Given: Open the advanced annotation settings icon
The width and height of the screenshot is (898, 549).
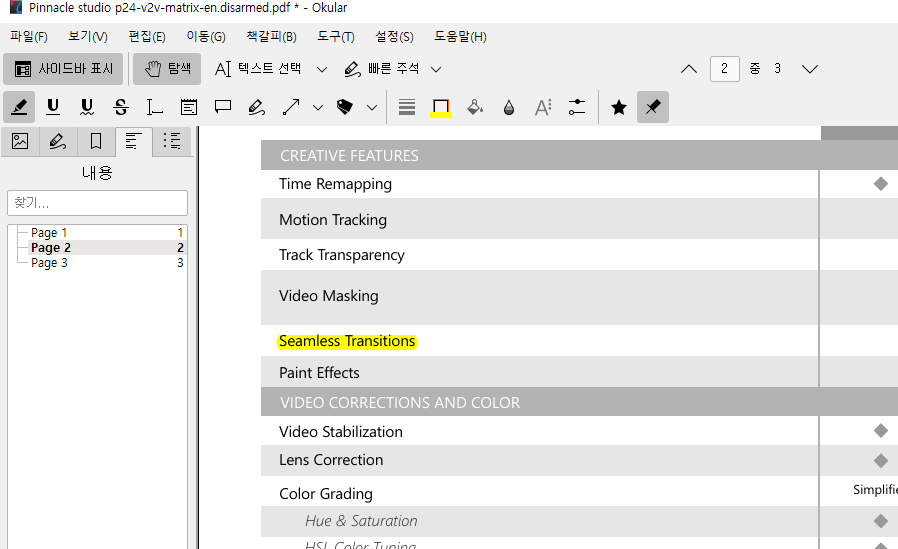Looking at the screenshot, I should coord(577,107).
